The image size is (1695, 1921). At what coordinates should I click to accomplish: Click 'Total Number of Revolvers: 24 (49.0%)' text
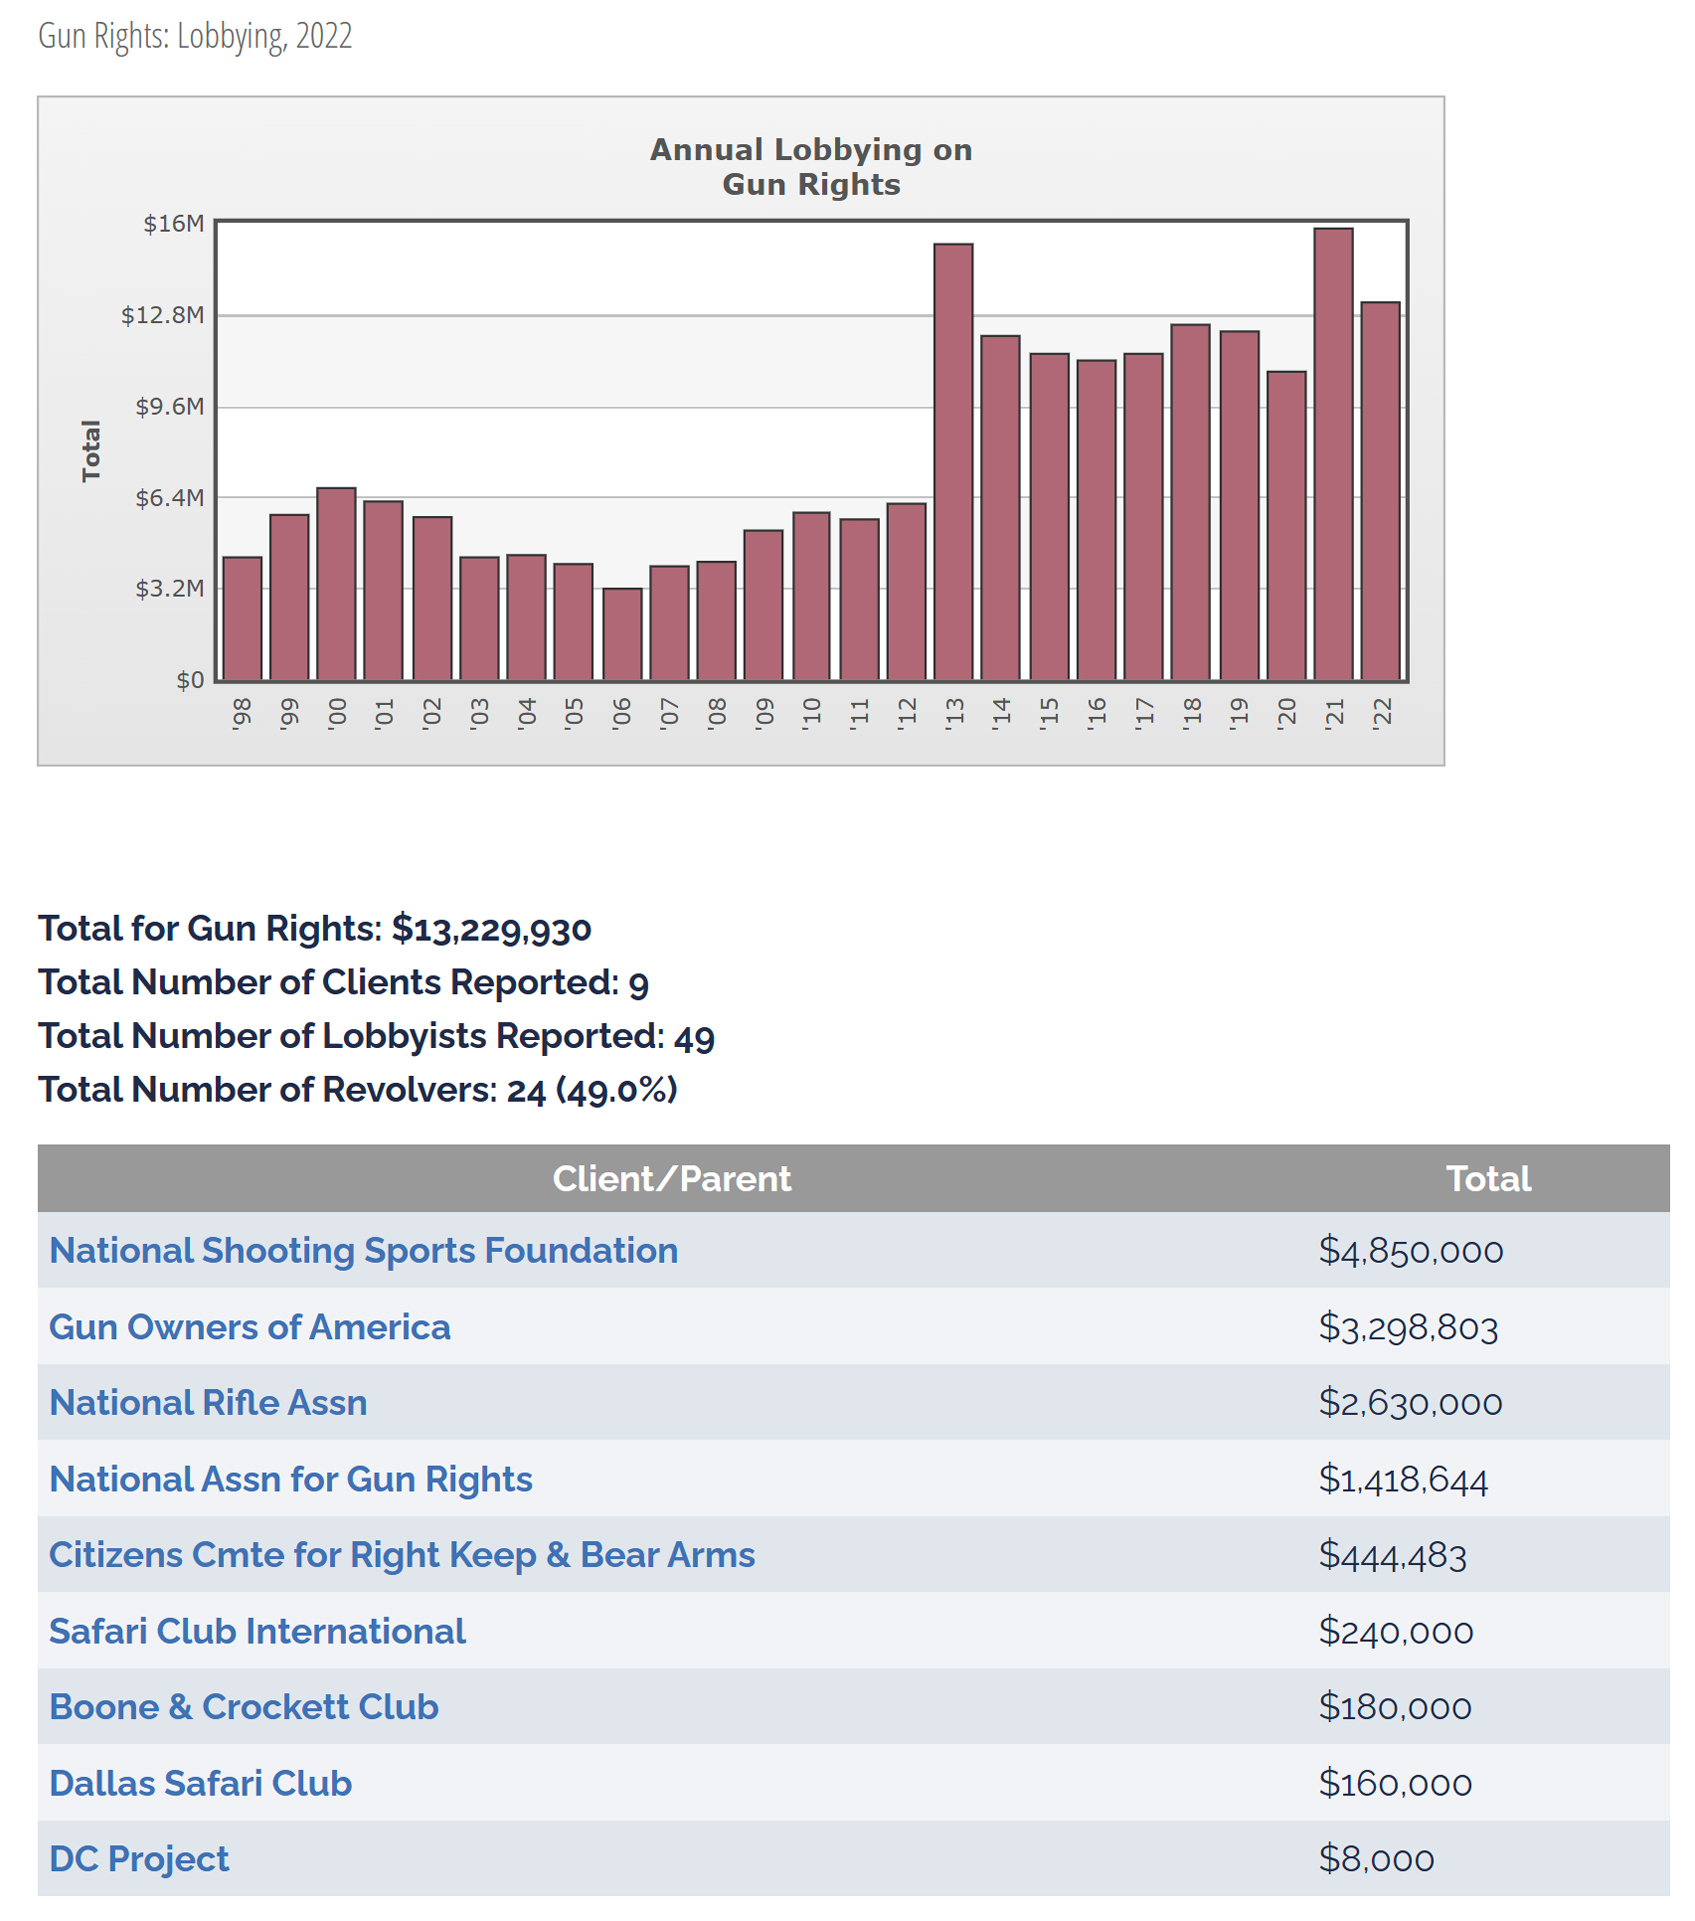(x=358, y=1090)
